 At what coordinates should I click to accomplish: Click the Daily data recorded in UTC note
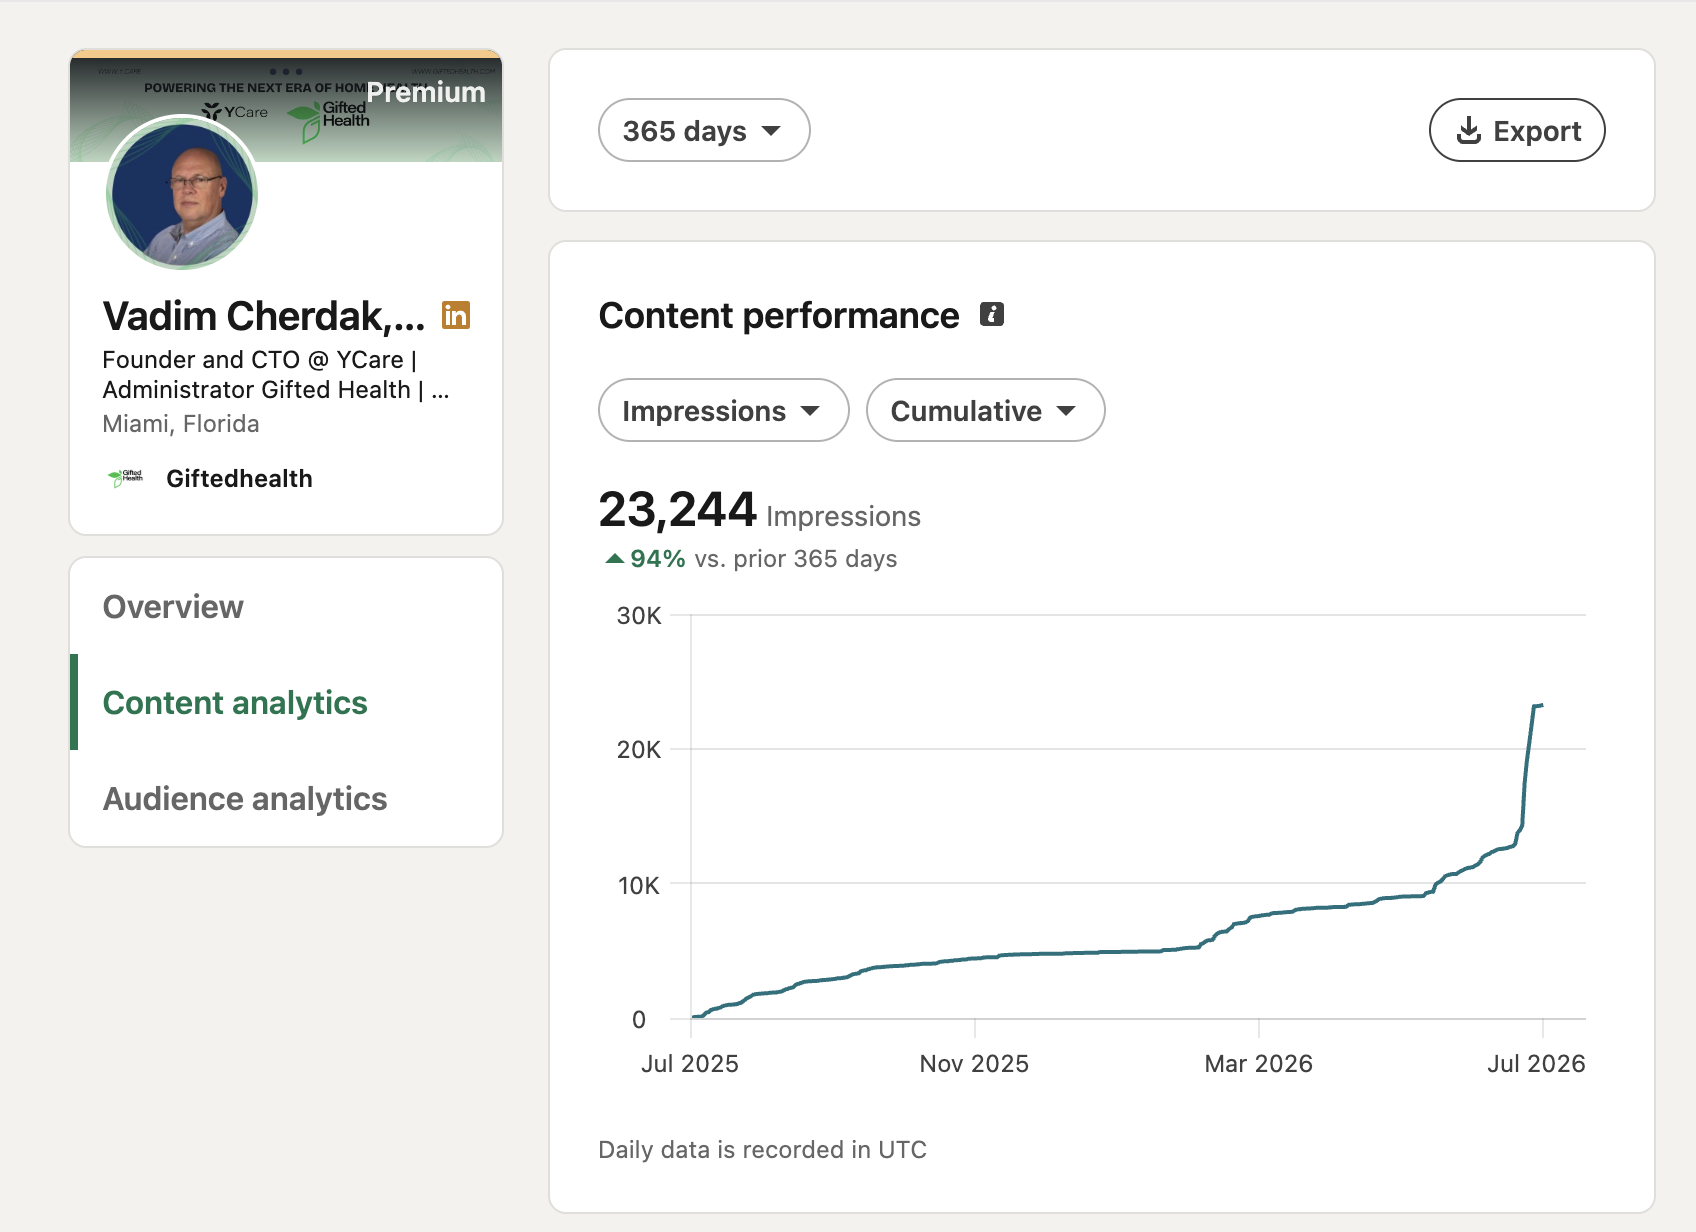(x=762, y=1149)
